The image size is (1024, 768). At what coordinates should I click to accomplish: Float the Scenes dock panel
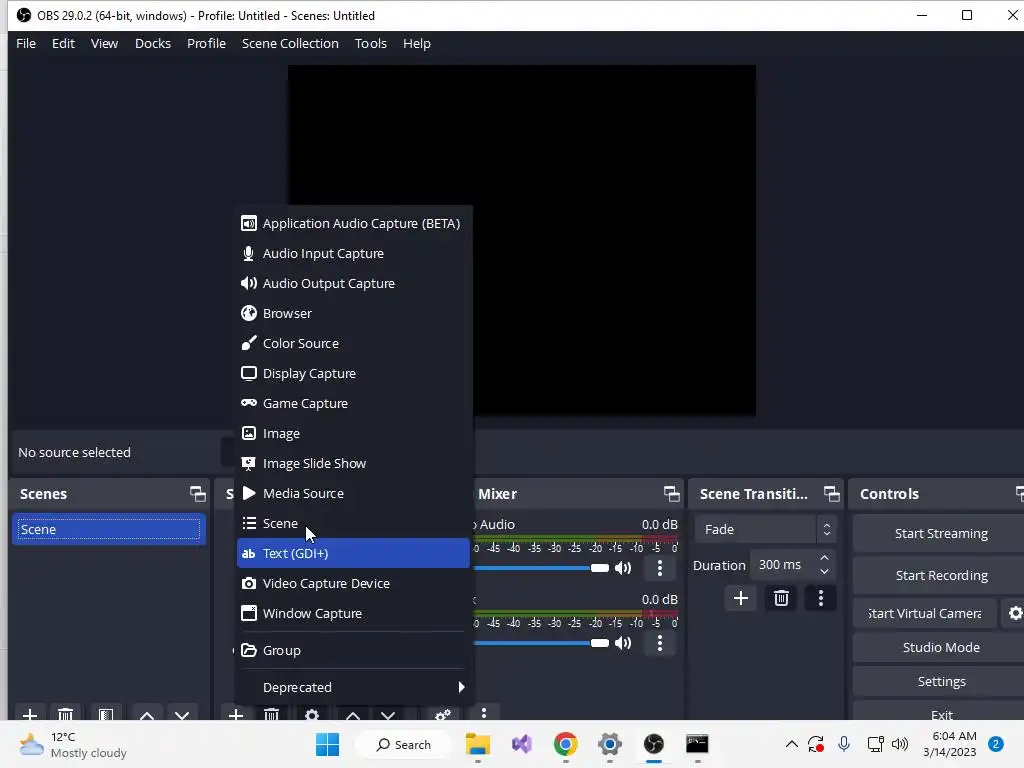[197, 494]
